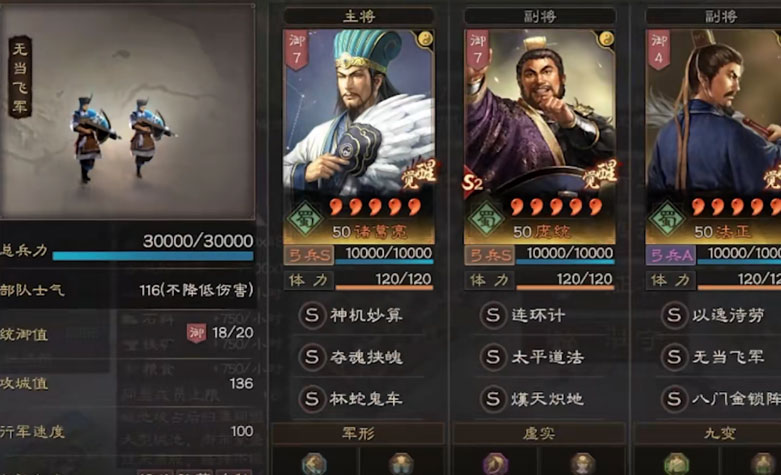
Task: Click the yin-yang icon on 诸葛亮 card
Action: coord(425,39)
